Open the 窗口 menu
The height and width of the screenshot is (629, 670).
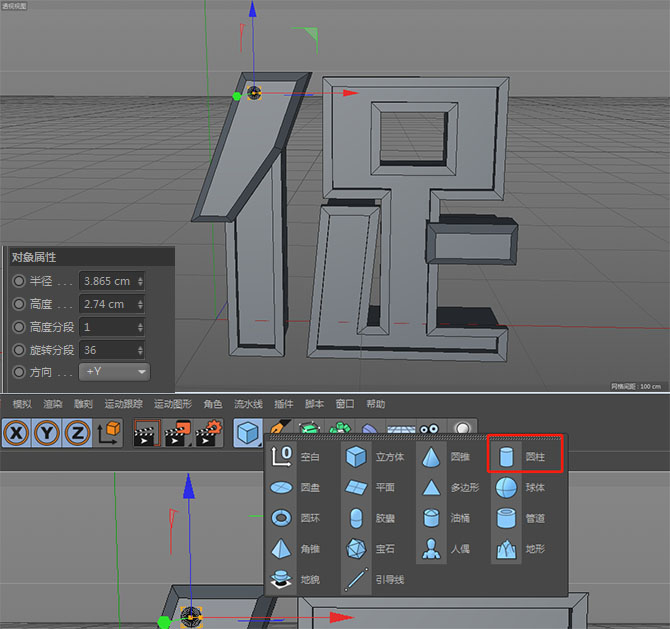tap(345, 404)
